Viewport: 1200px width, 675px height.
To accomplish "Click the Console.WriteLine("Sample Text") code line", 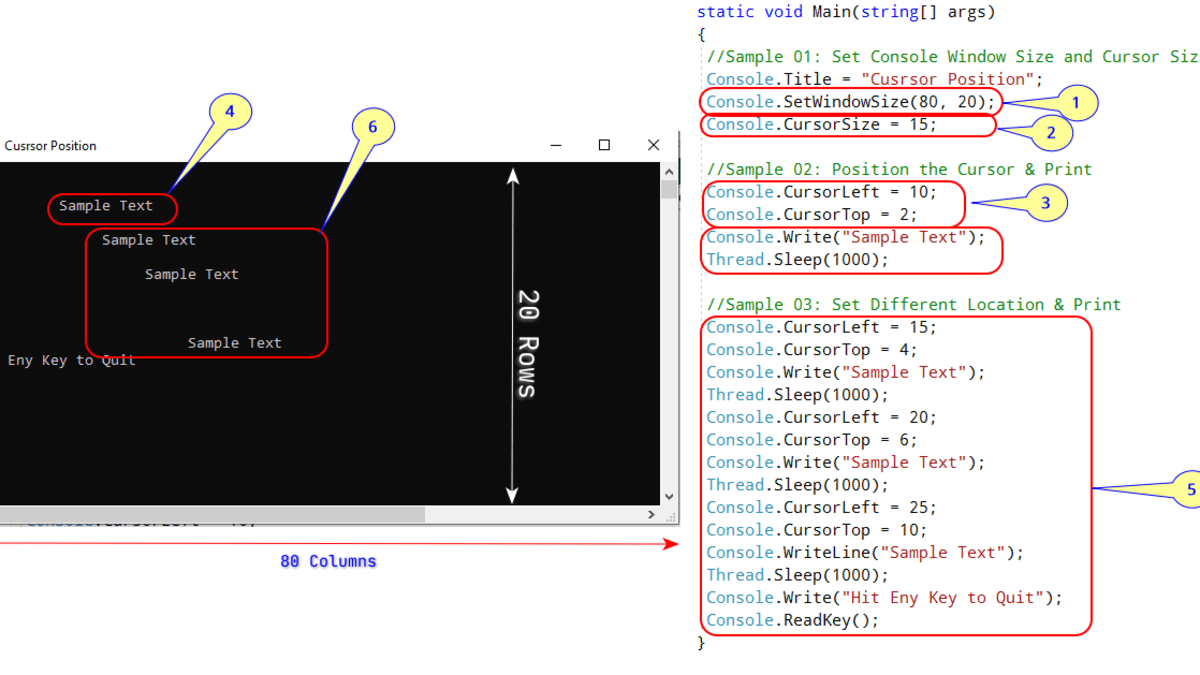I will coord(865,553).
